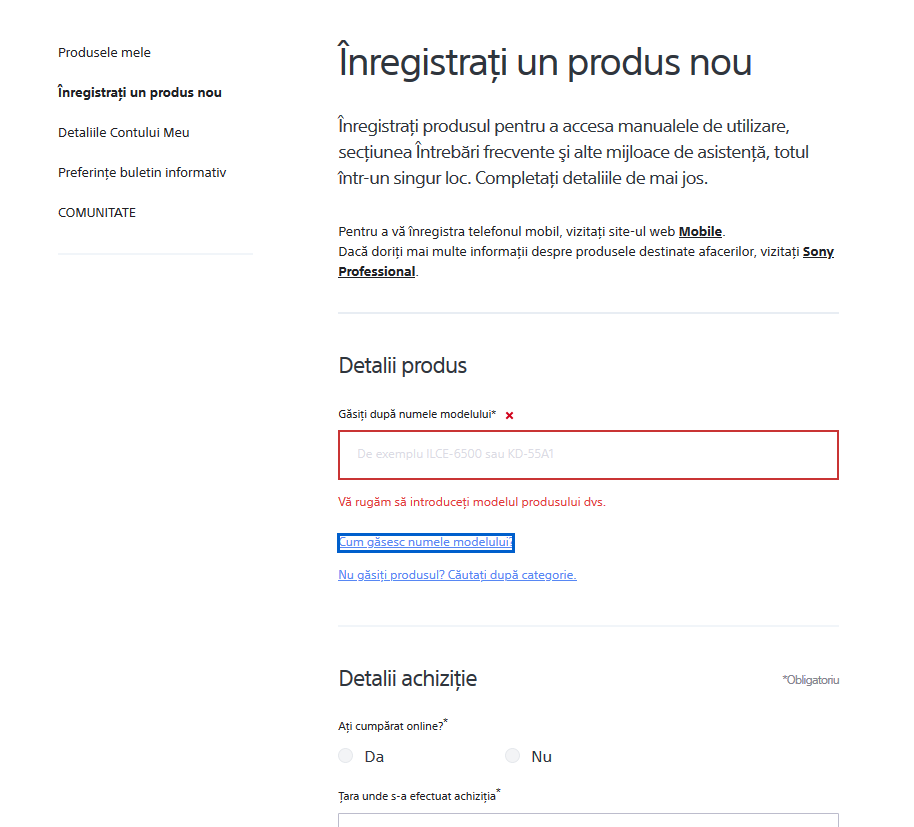The image size is (914, 827).
Task: Open "Produsele mele" in the sidebar
Action: coord(104,52)
